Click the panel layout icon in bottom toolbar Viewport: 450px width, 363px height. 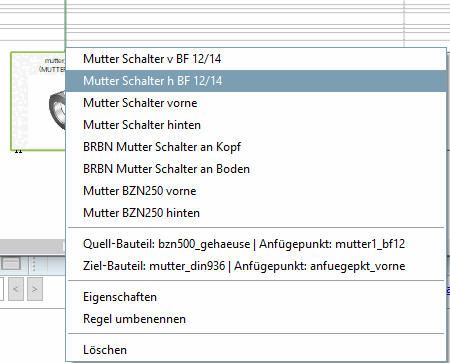coord(11,264)
